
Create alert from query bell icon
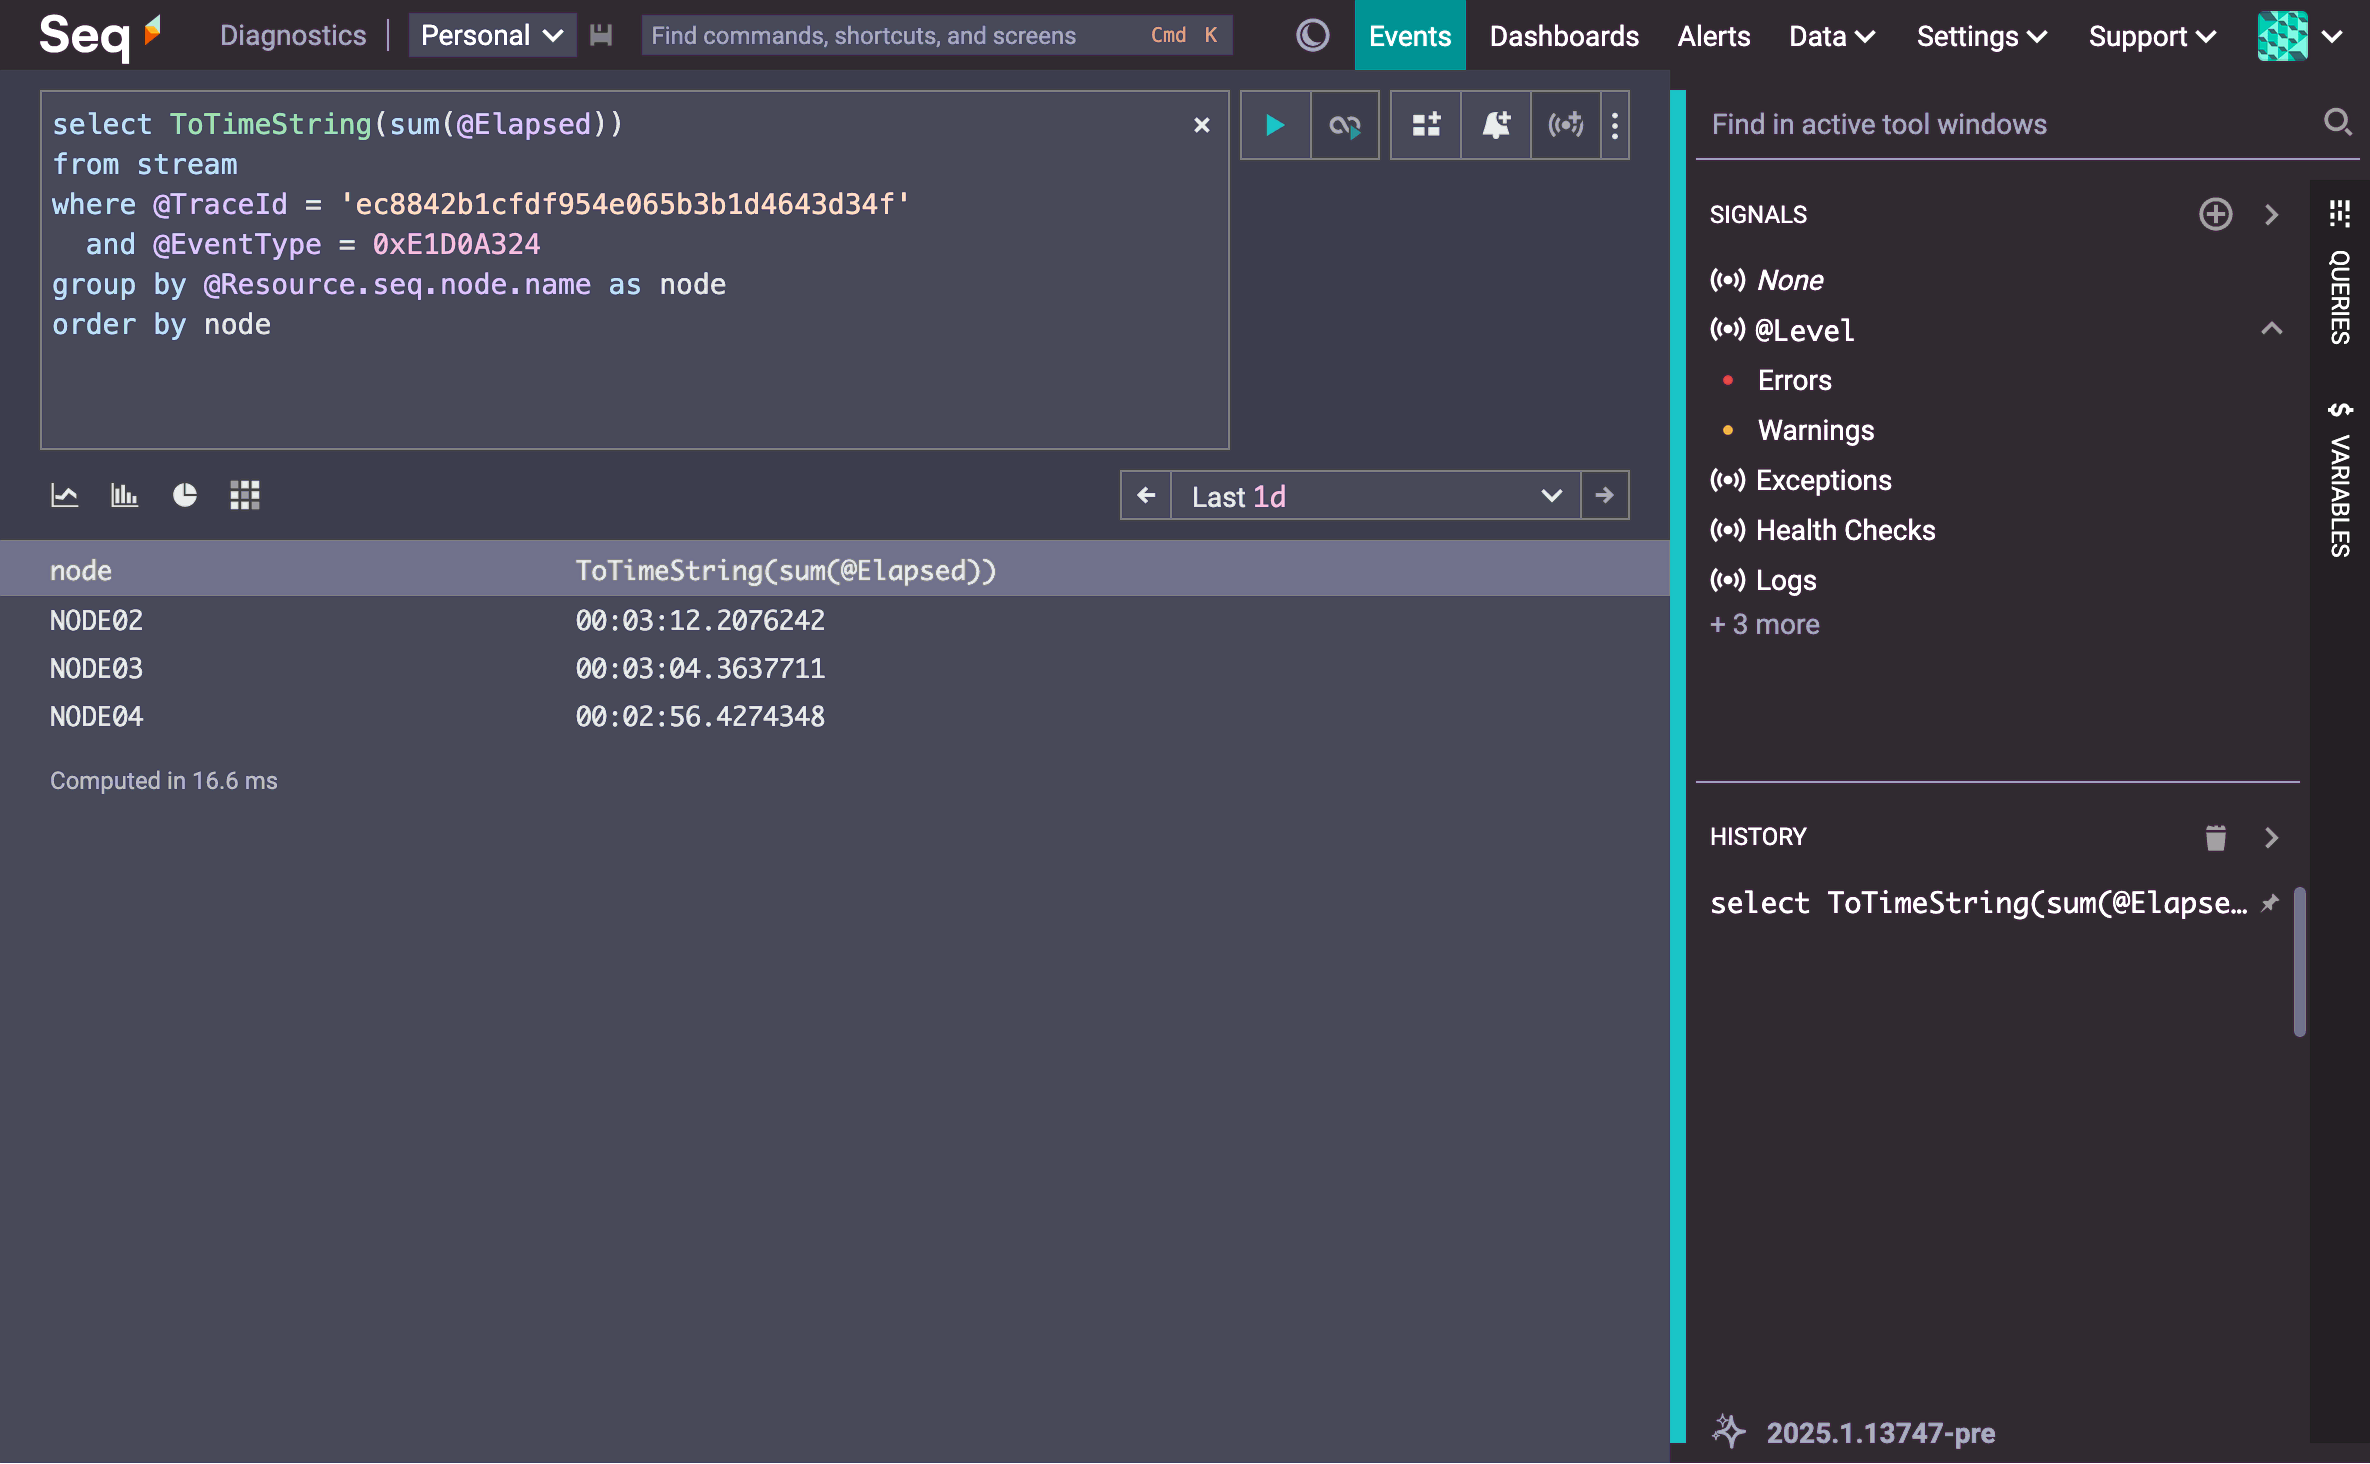(x=1496, y=125)
